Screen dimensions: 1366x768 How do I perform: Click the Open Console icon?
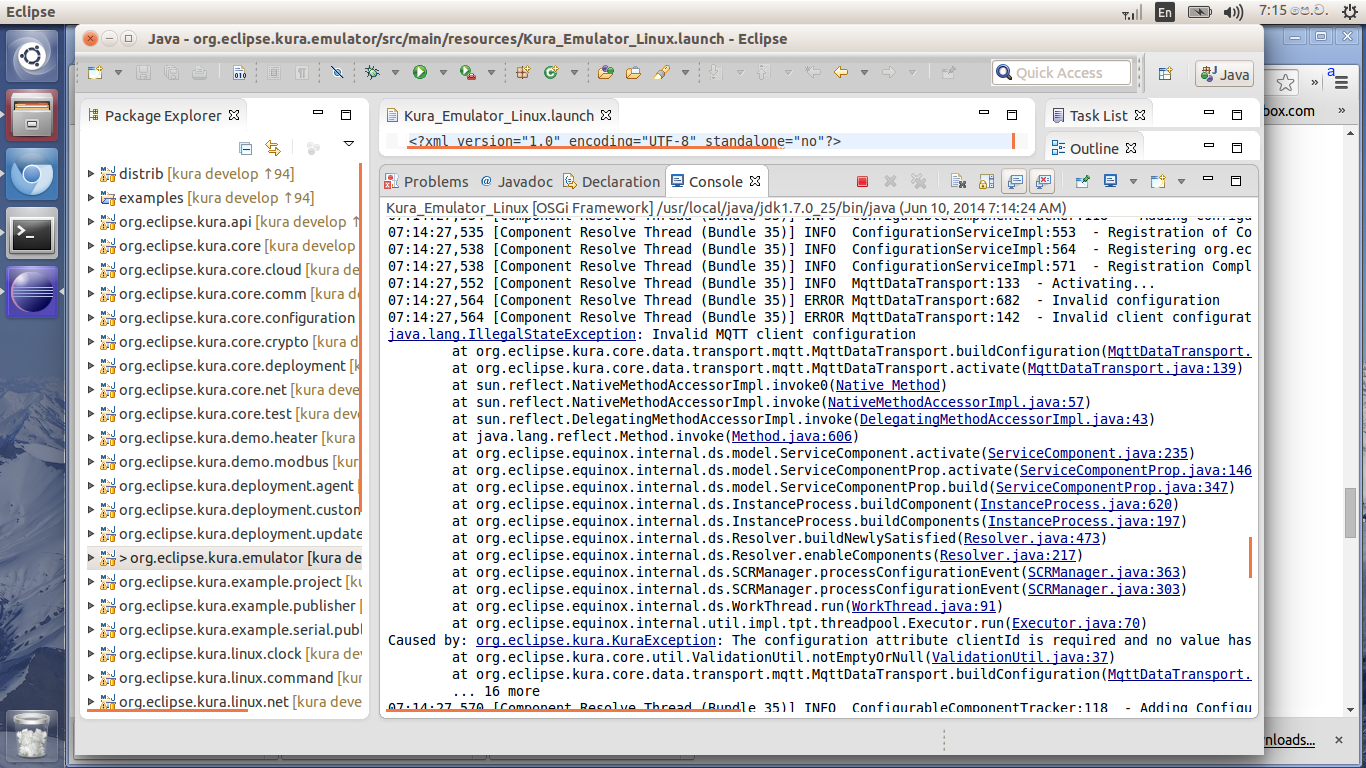1158,182
